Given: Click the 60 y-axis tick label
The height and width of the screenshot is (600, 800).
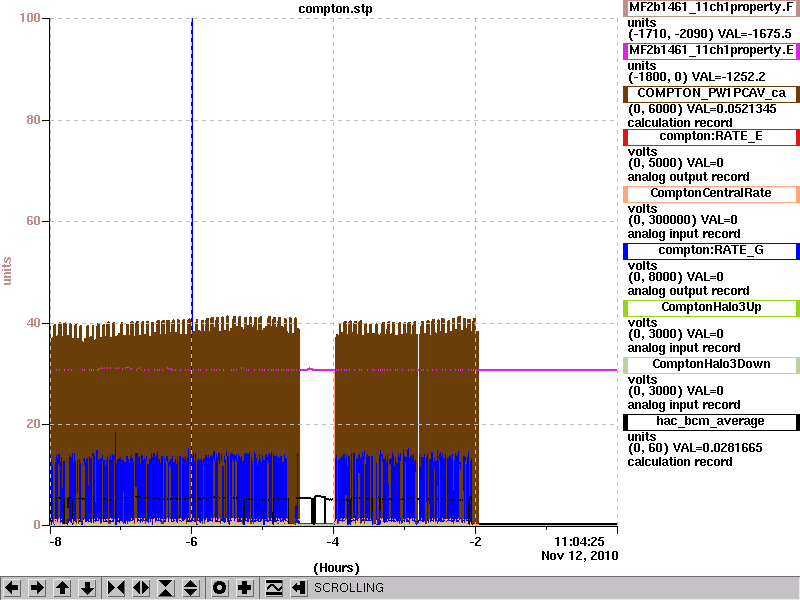Looking at the screenshot, I should tap(33, 221).
